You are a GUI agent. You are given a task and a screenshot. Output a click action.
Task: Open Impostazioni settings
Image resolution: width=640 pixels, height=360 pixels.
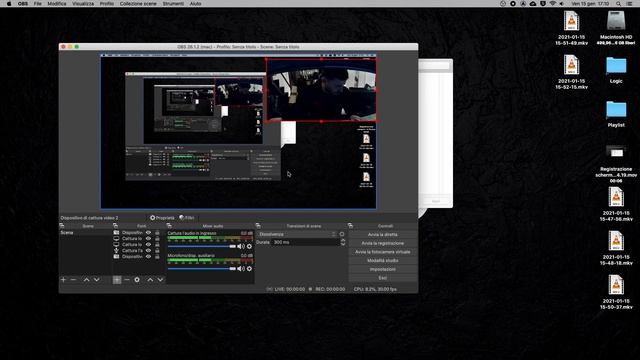pos(382,269)
